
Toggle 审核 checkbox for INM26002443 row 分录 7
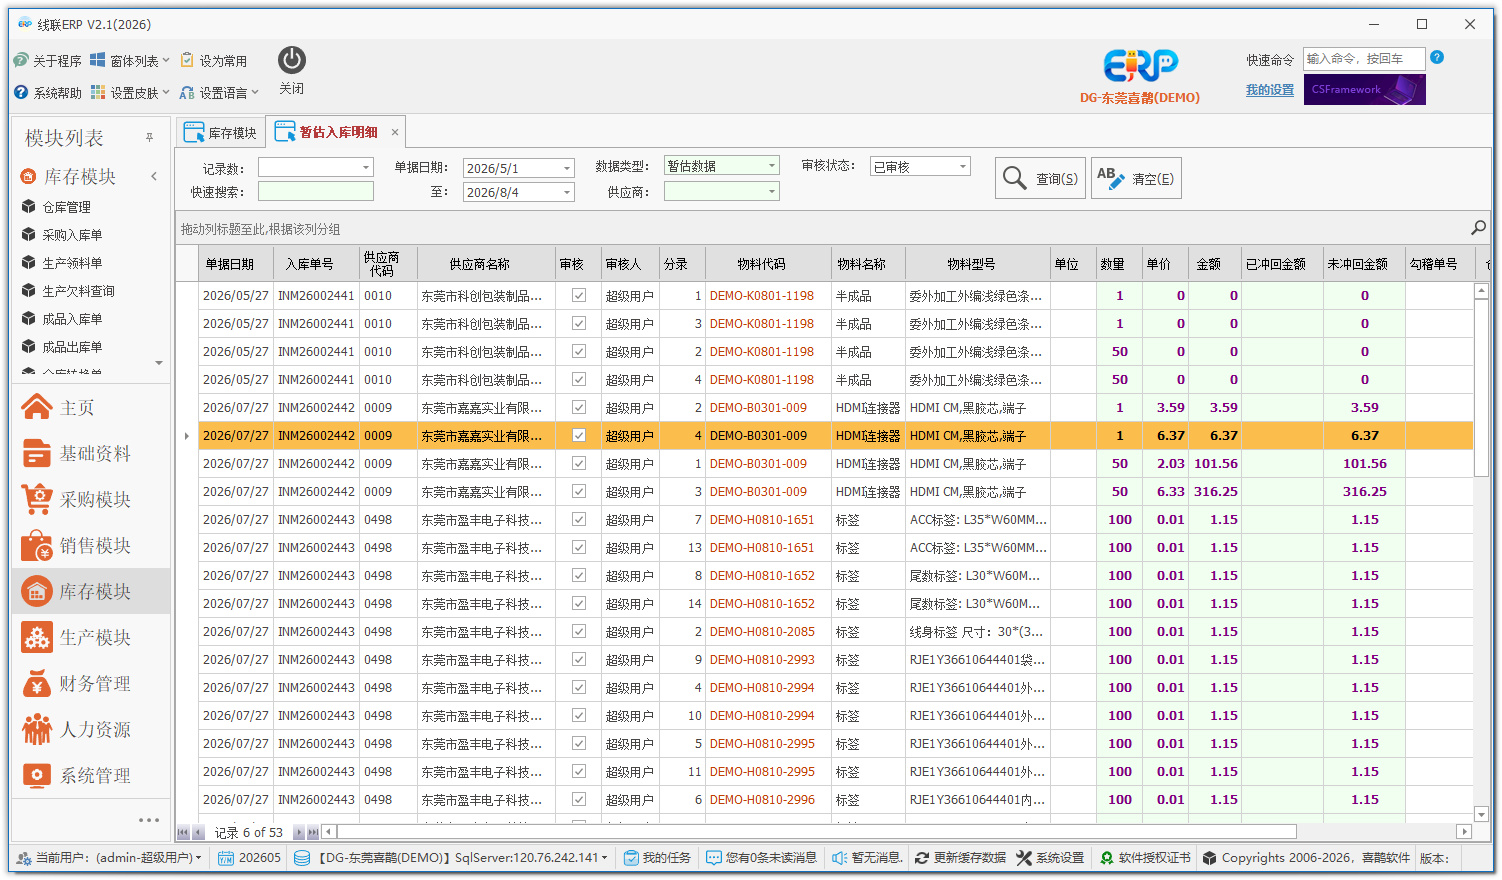pyautogui.click(x=578, y=519)
